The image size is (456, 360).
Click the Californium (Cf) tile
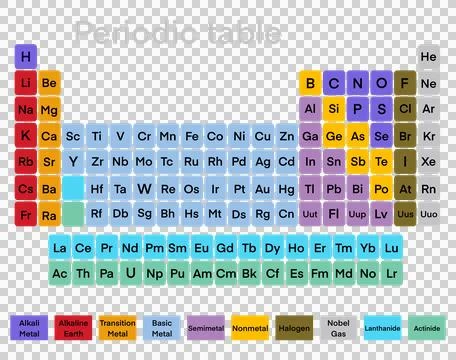tap(272, 273)
